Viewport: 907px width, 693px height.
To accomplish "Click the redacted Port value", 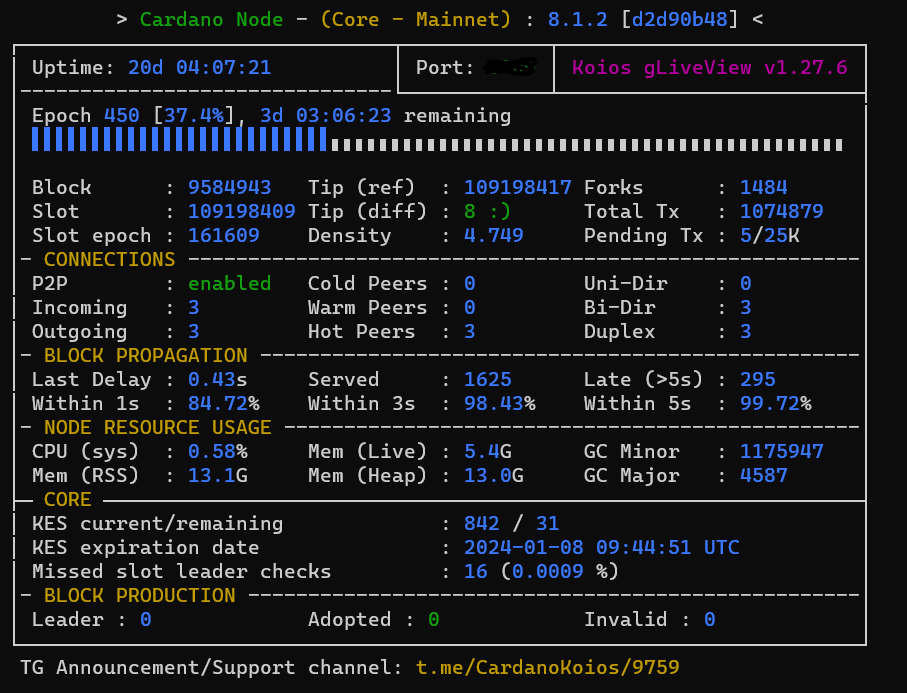I will [511, 68].
